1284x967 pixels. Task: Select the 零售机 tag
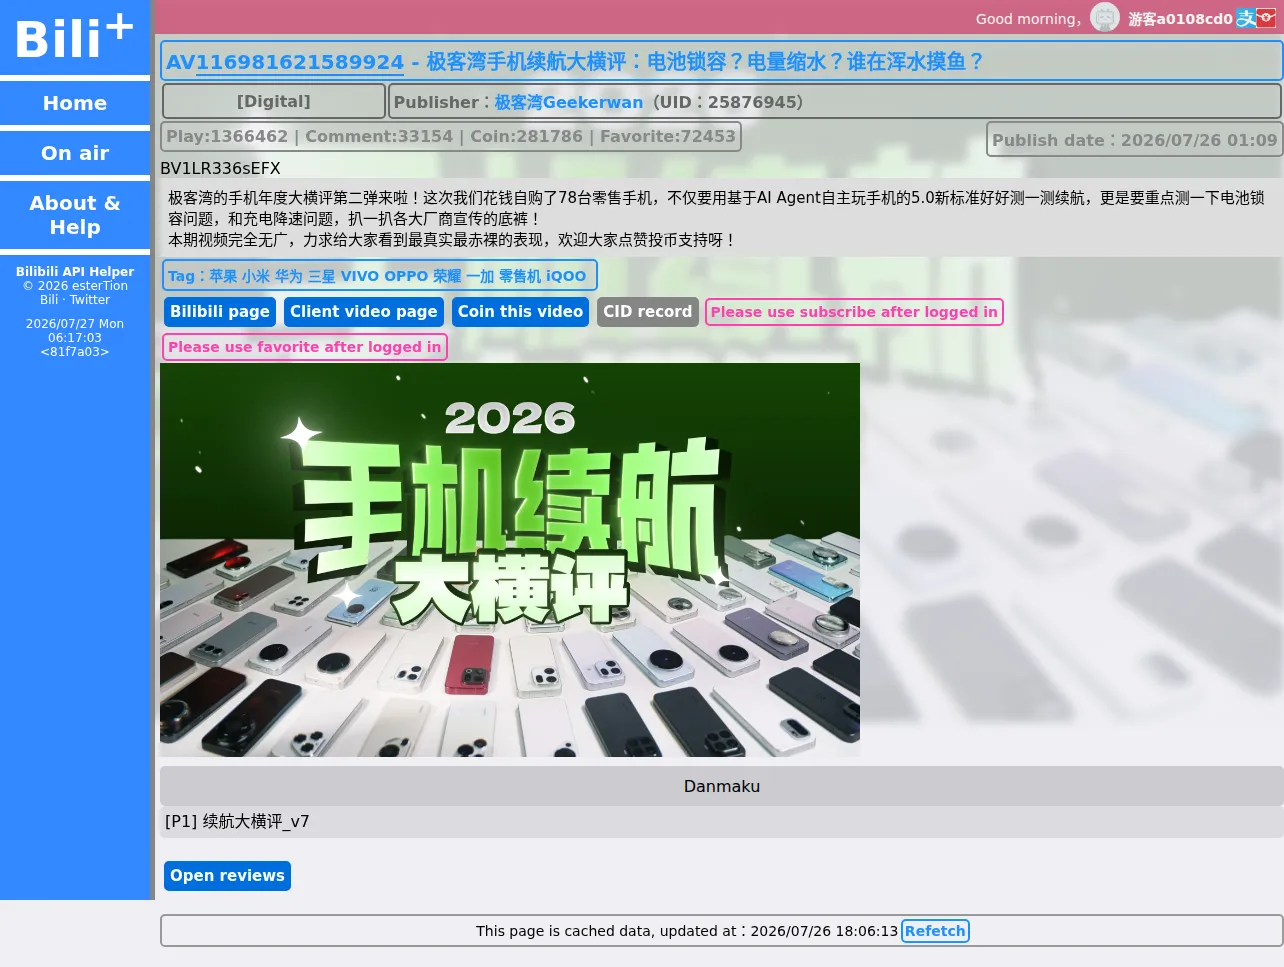[520, 276]
